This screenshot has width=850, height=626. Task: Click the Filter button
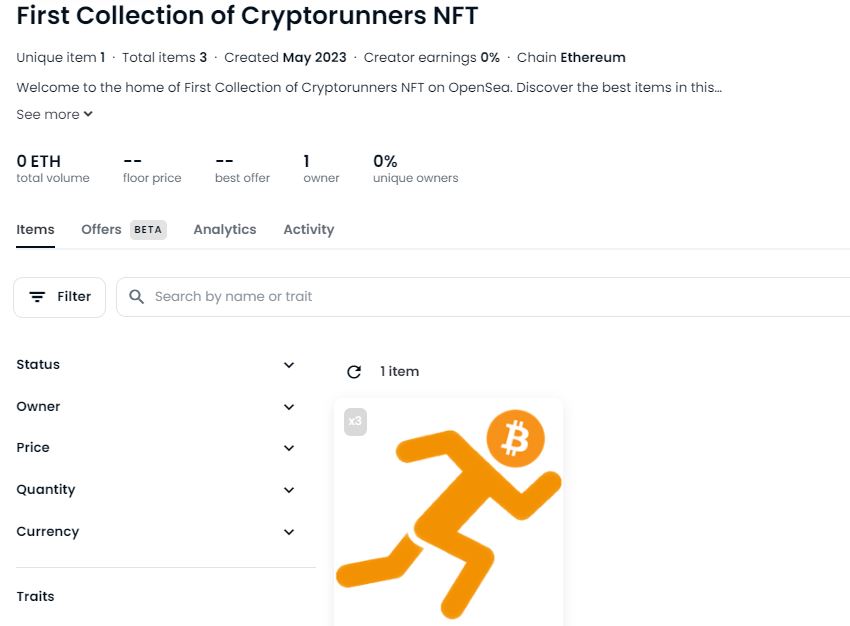click(x=59, y=297)
